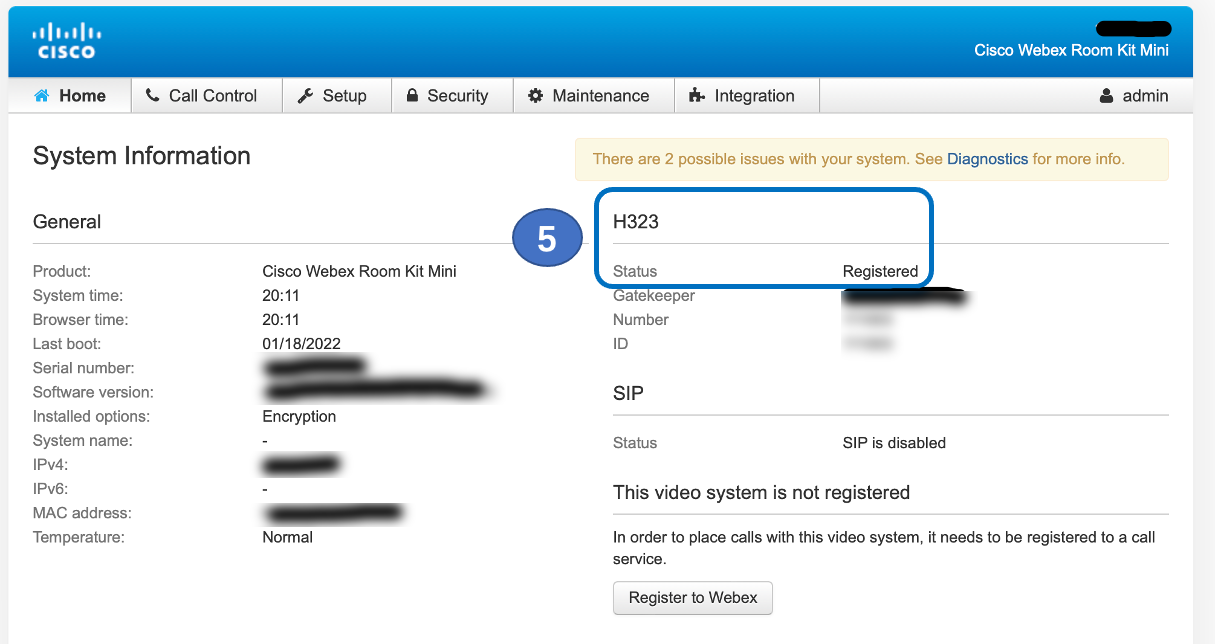The width and height of the screenshot is (1216, 644).
Task: Click heading This video system is not registered
Action: pos(761,492)
